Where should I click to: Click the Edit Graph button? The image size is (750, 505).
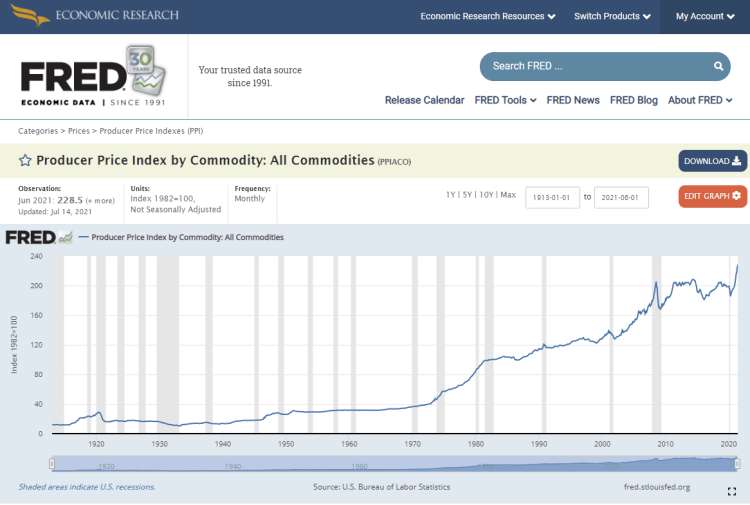[712, 196]
